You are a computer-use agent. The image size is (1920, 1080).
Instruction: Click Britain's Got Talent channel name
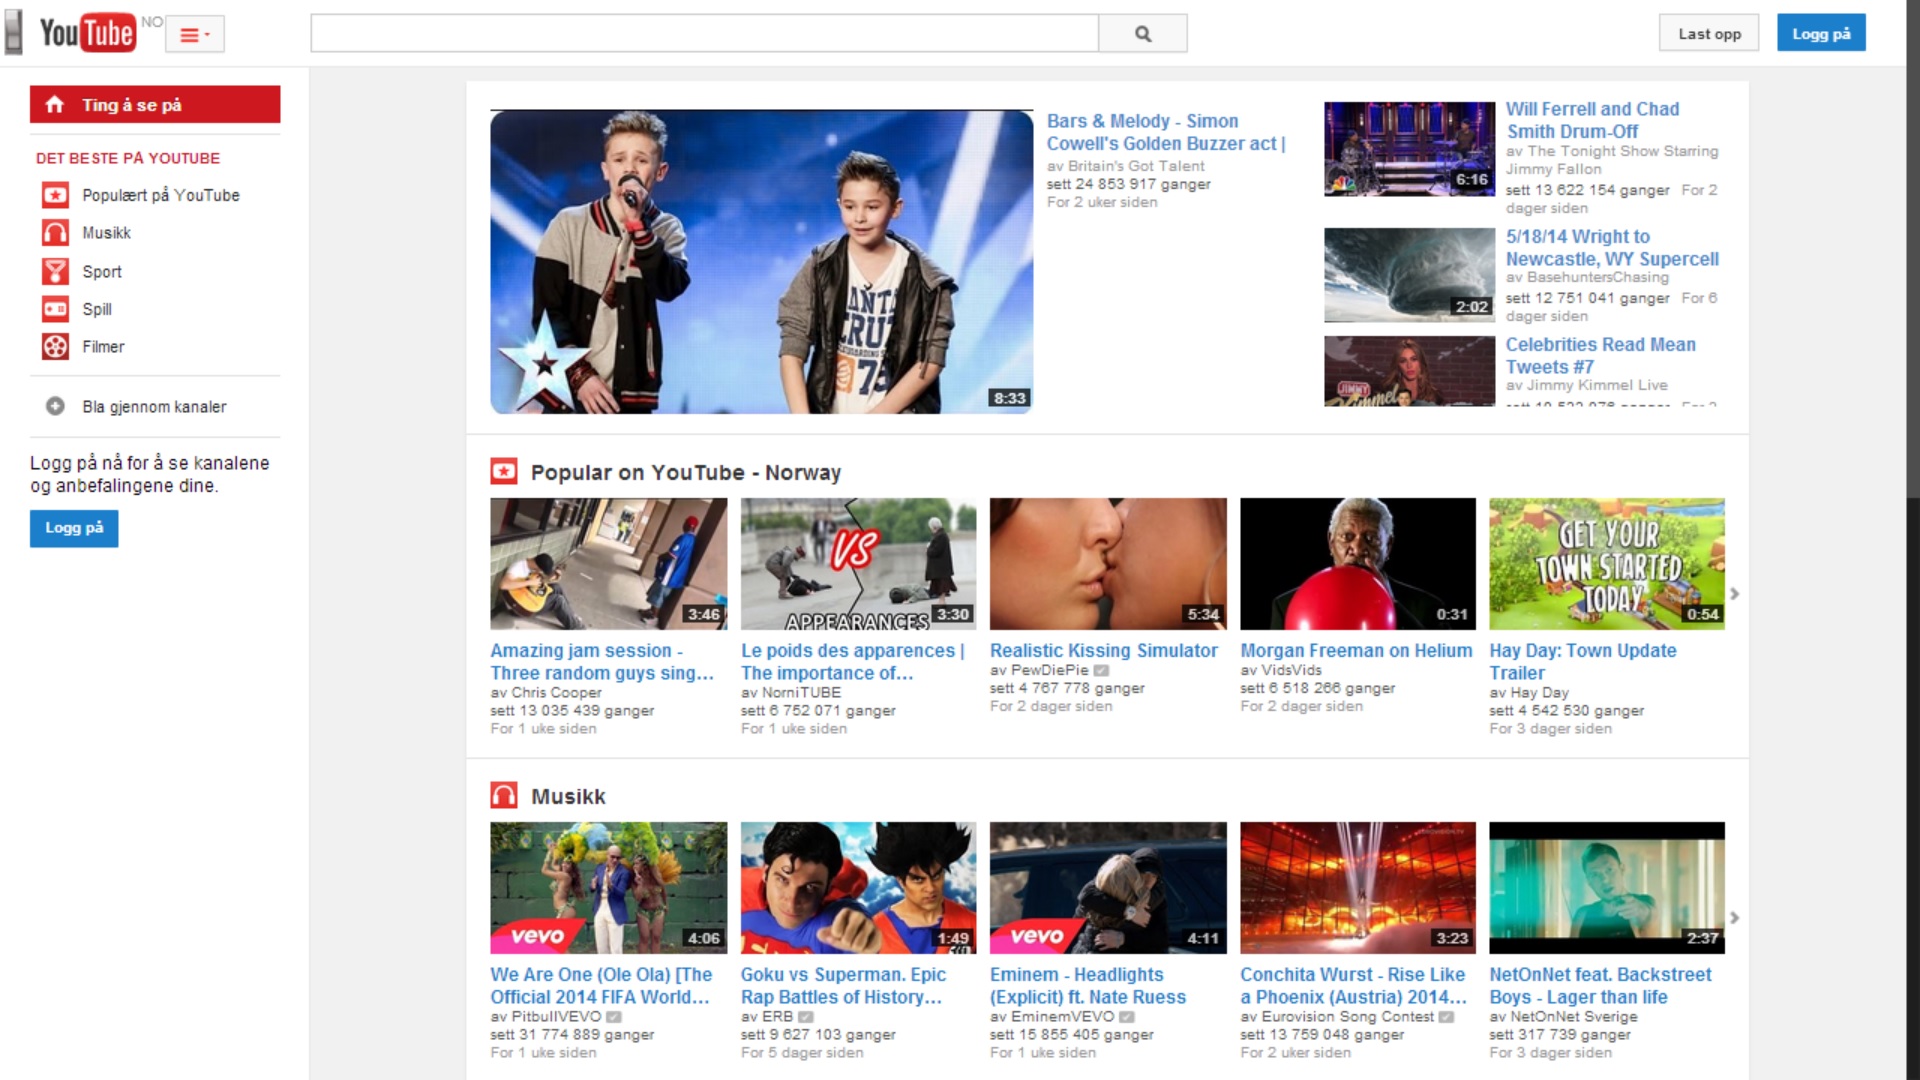click(x=1135, y=166)
